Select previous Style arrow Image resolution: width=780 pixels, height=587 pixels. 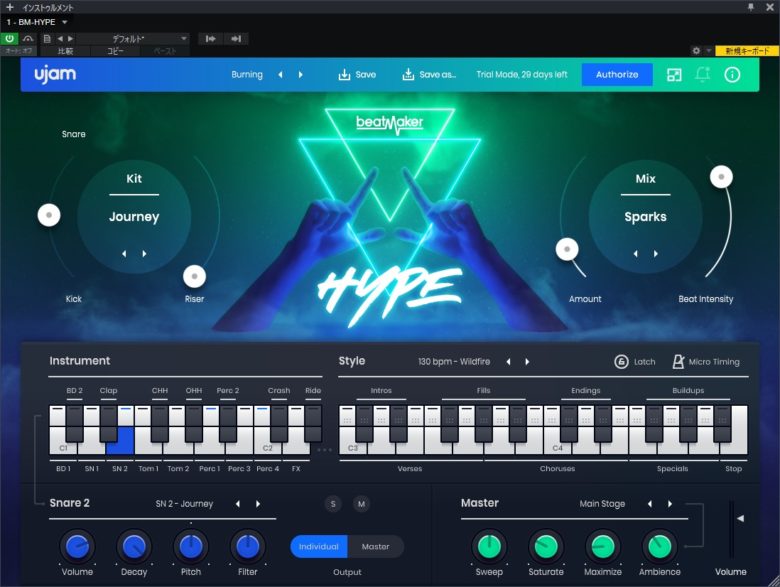click(x=508, y=362)
